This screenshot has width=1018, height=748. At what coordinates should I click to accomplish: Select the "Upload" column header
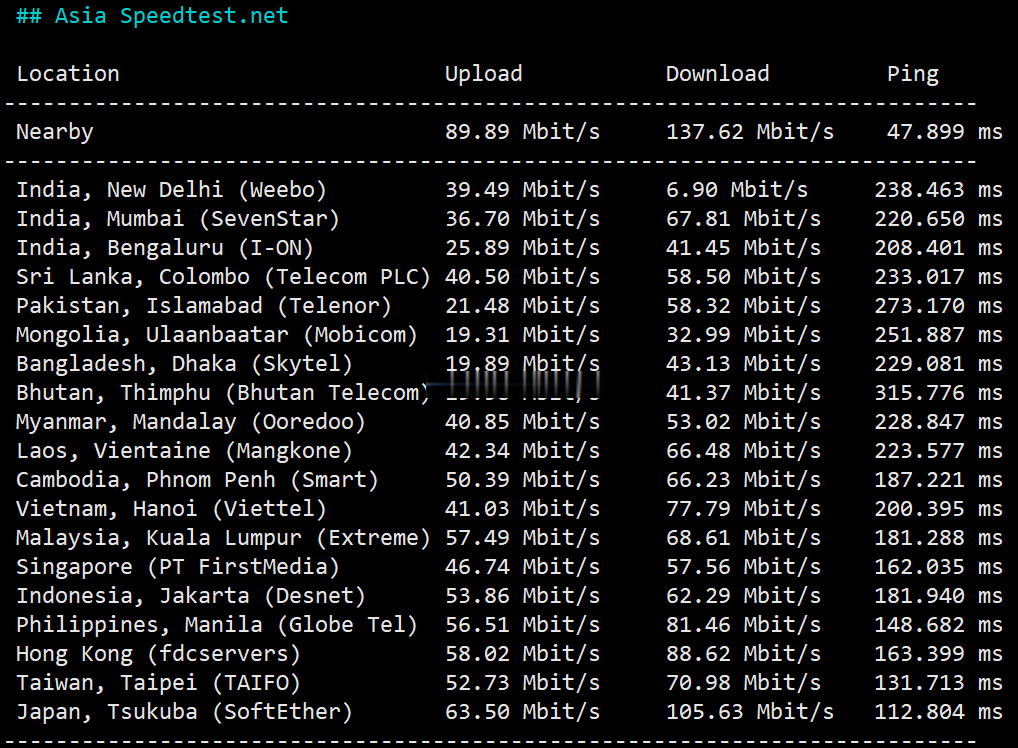pos(484,74)
